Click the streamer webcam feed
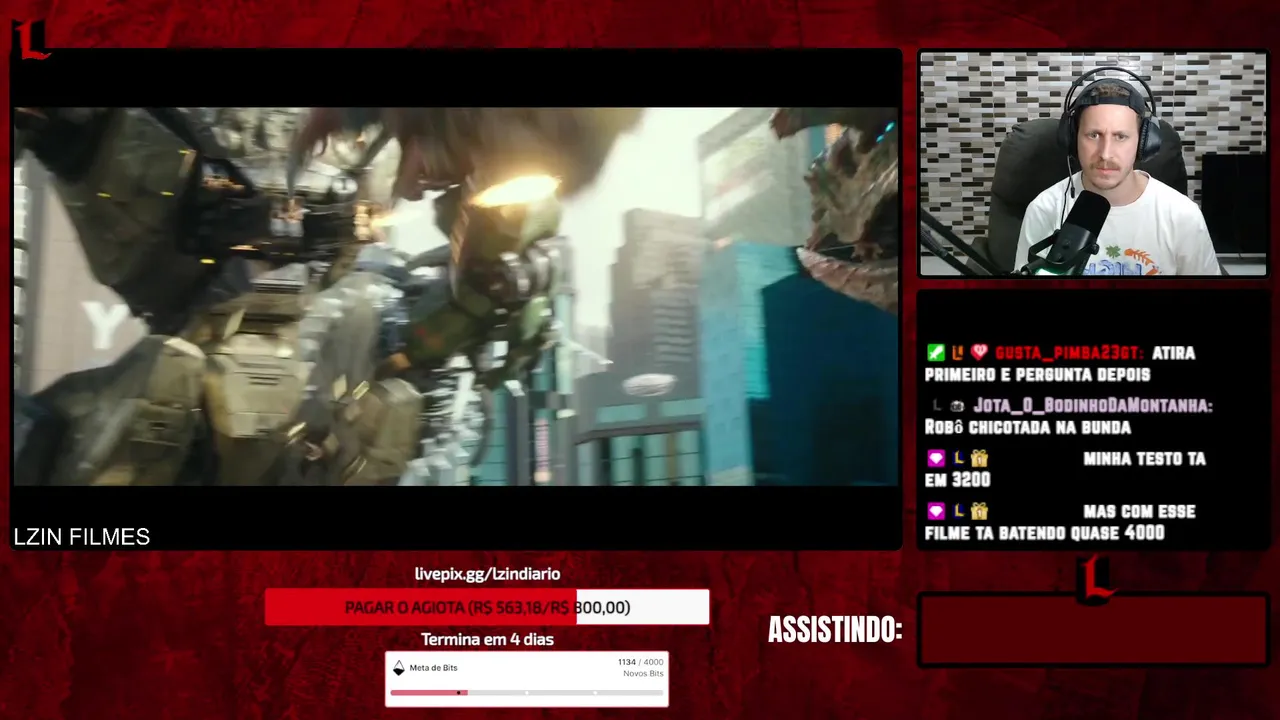The image size is (1280, 720). (x=1093, y=164)
